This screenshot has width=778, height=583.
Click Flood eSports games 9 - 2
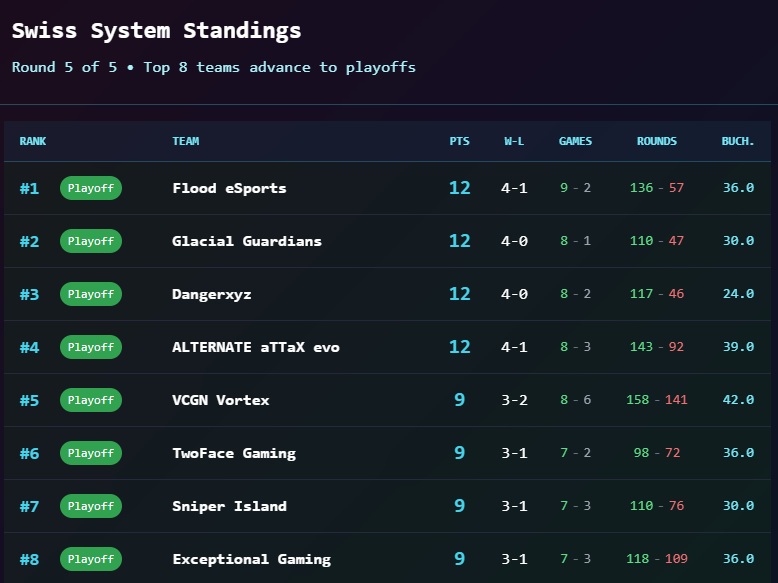(576, 188)
